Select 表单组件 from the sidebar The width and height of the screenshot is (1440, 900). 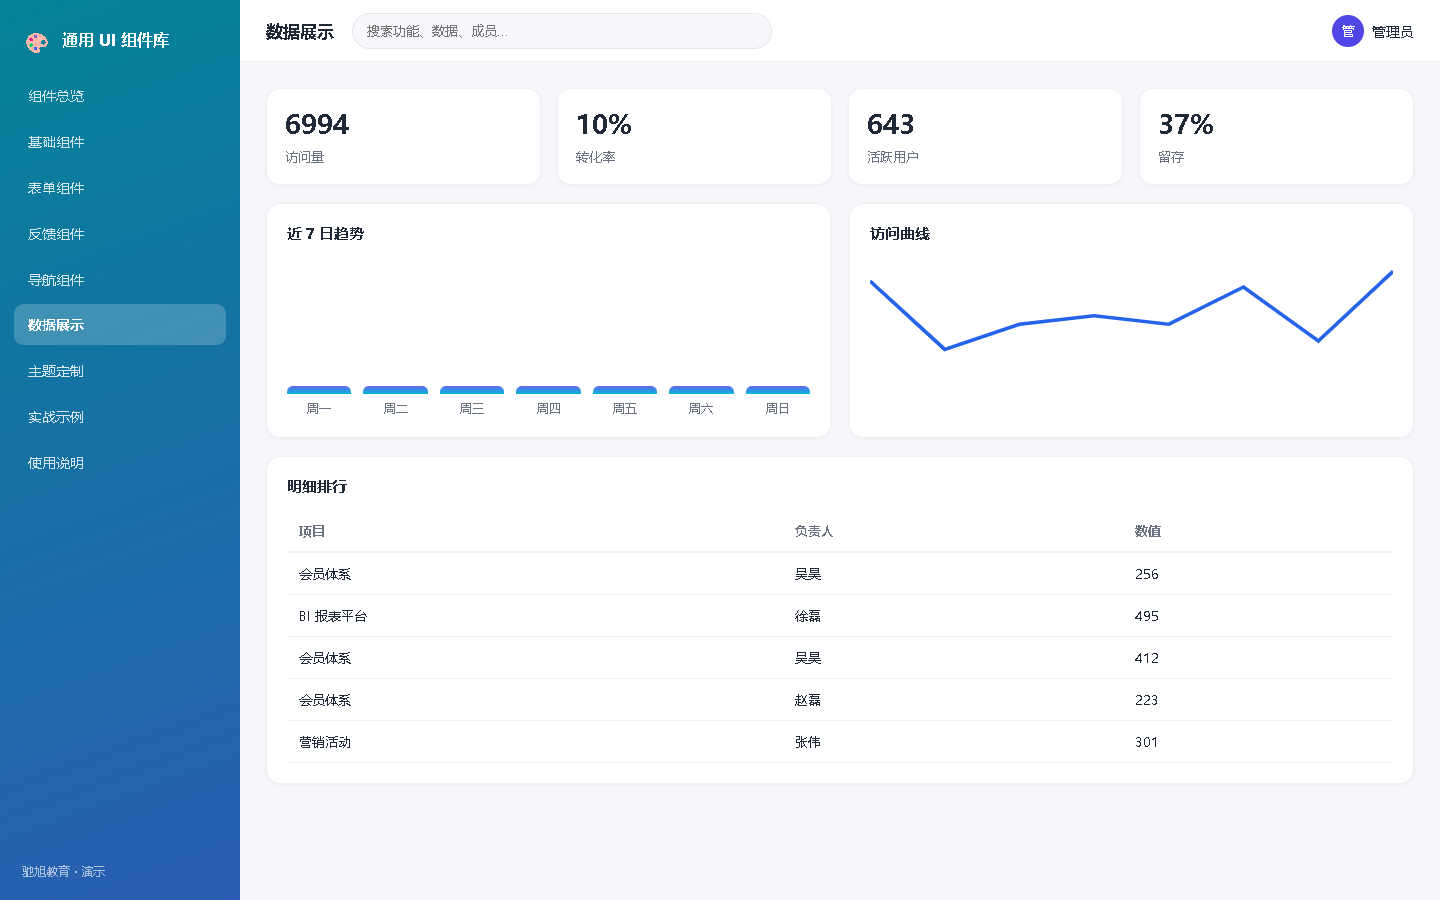click(120, 188)
